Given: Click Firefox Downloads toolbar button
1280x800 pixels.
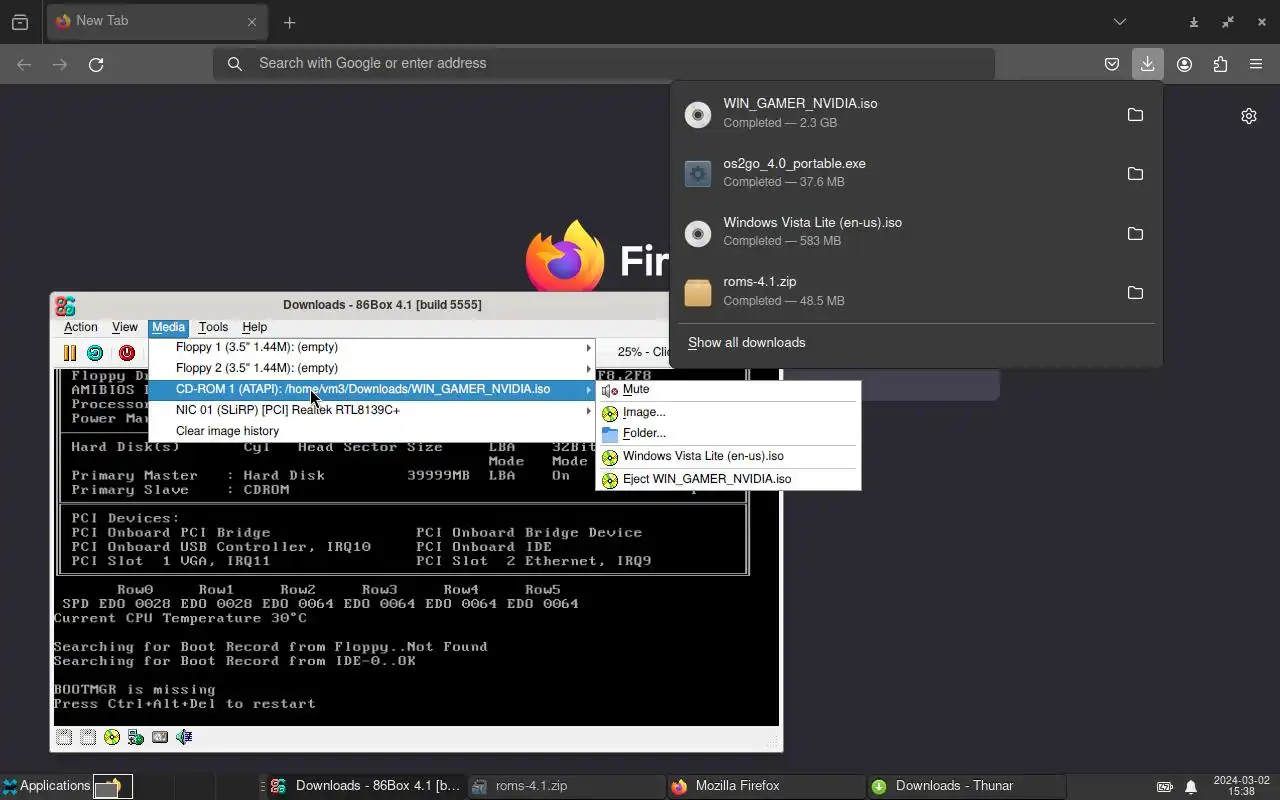Looking at the screenshot, I should 1147,64.
